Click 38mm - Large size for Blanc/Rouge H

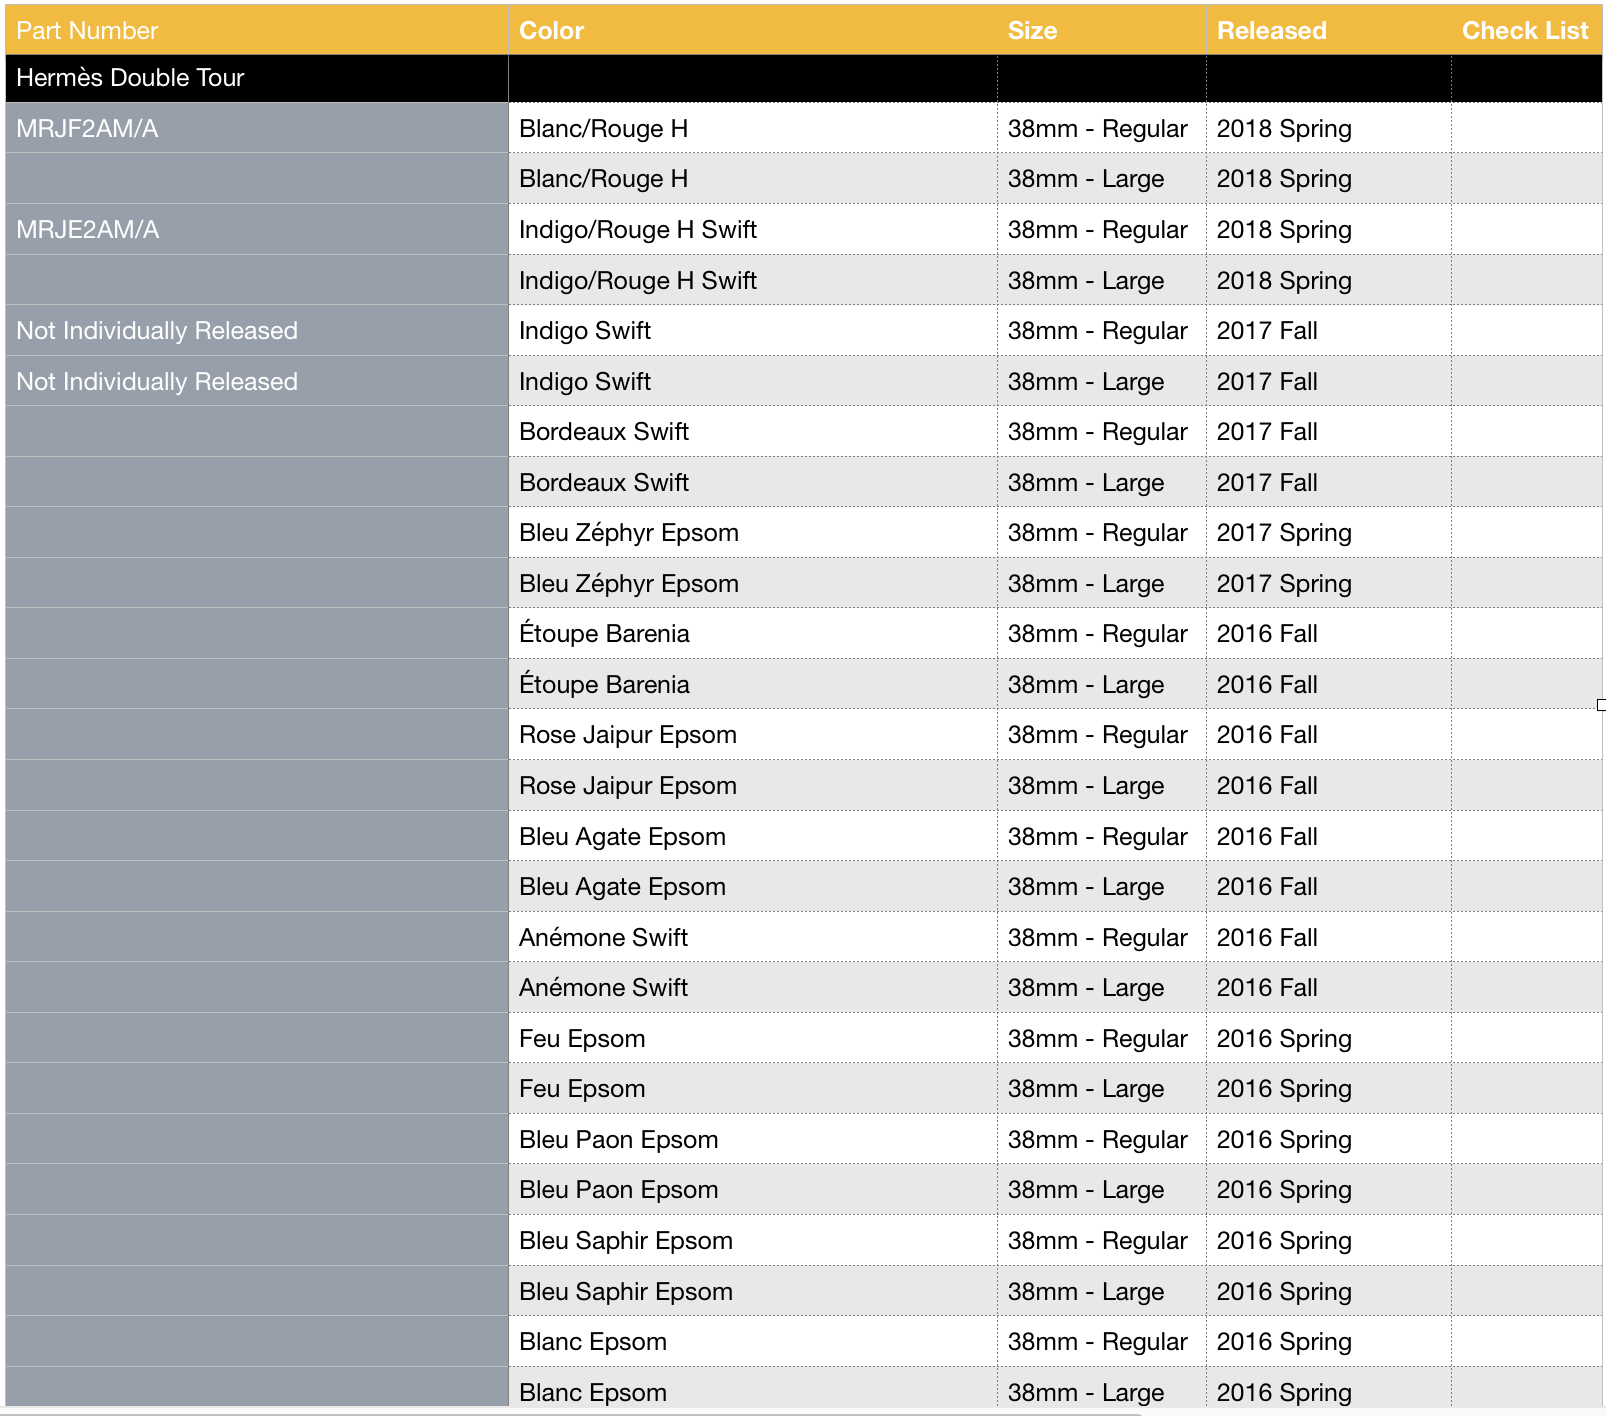(x=1086, y=179)
